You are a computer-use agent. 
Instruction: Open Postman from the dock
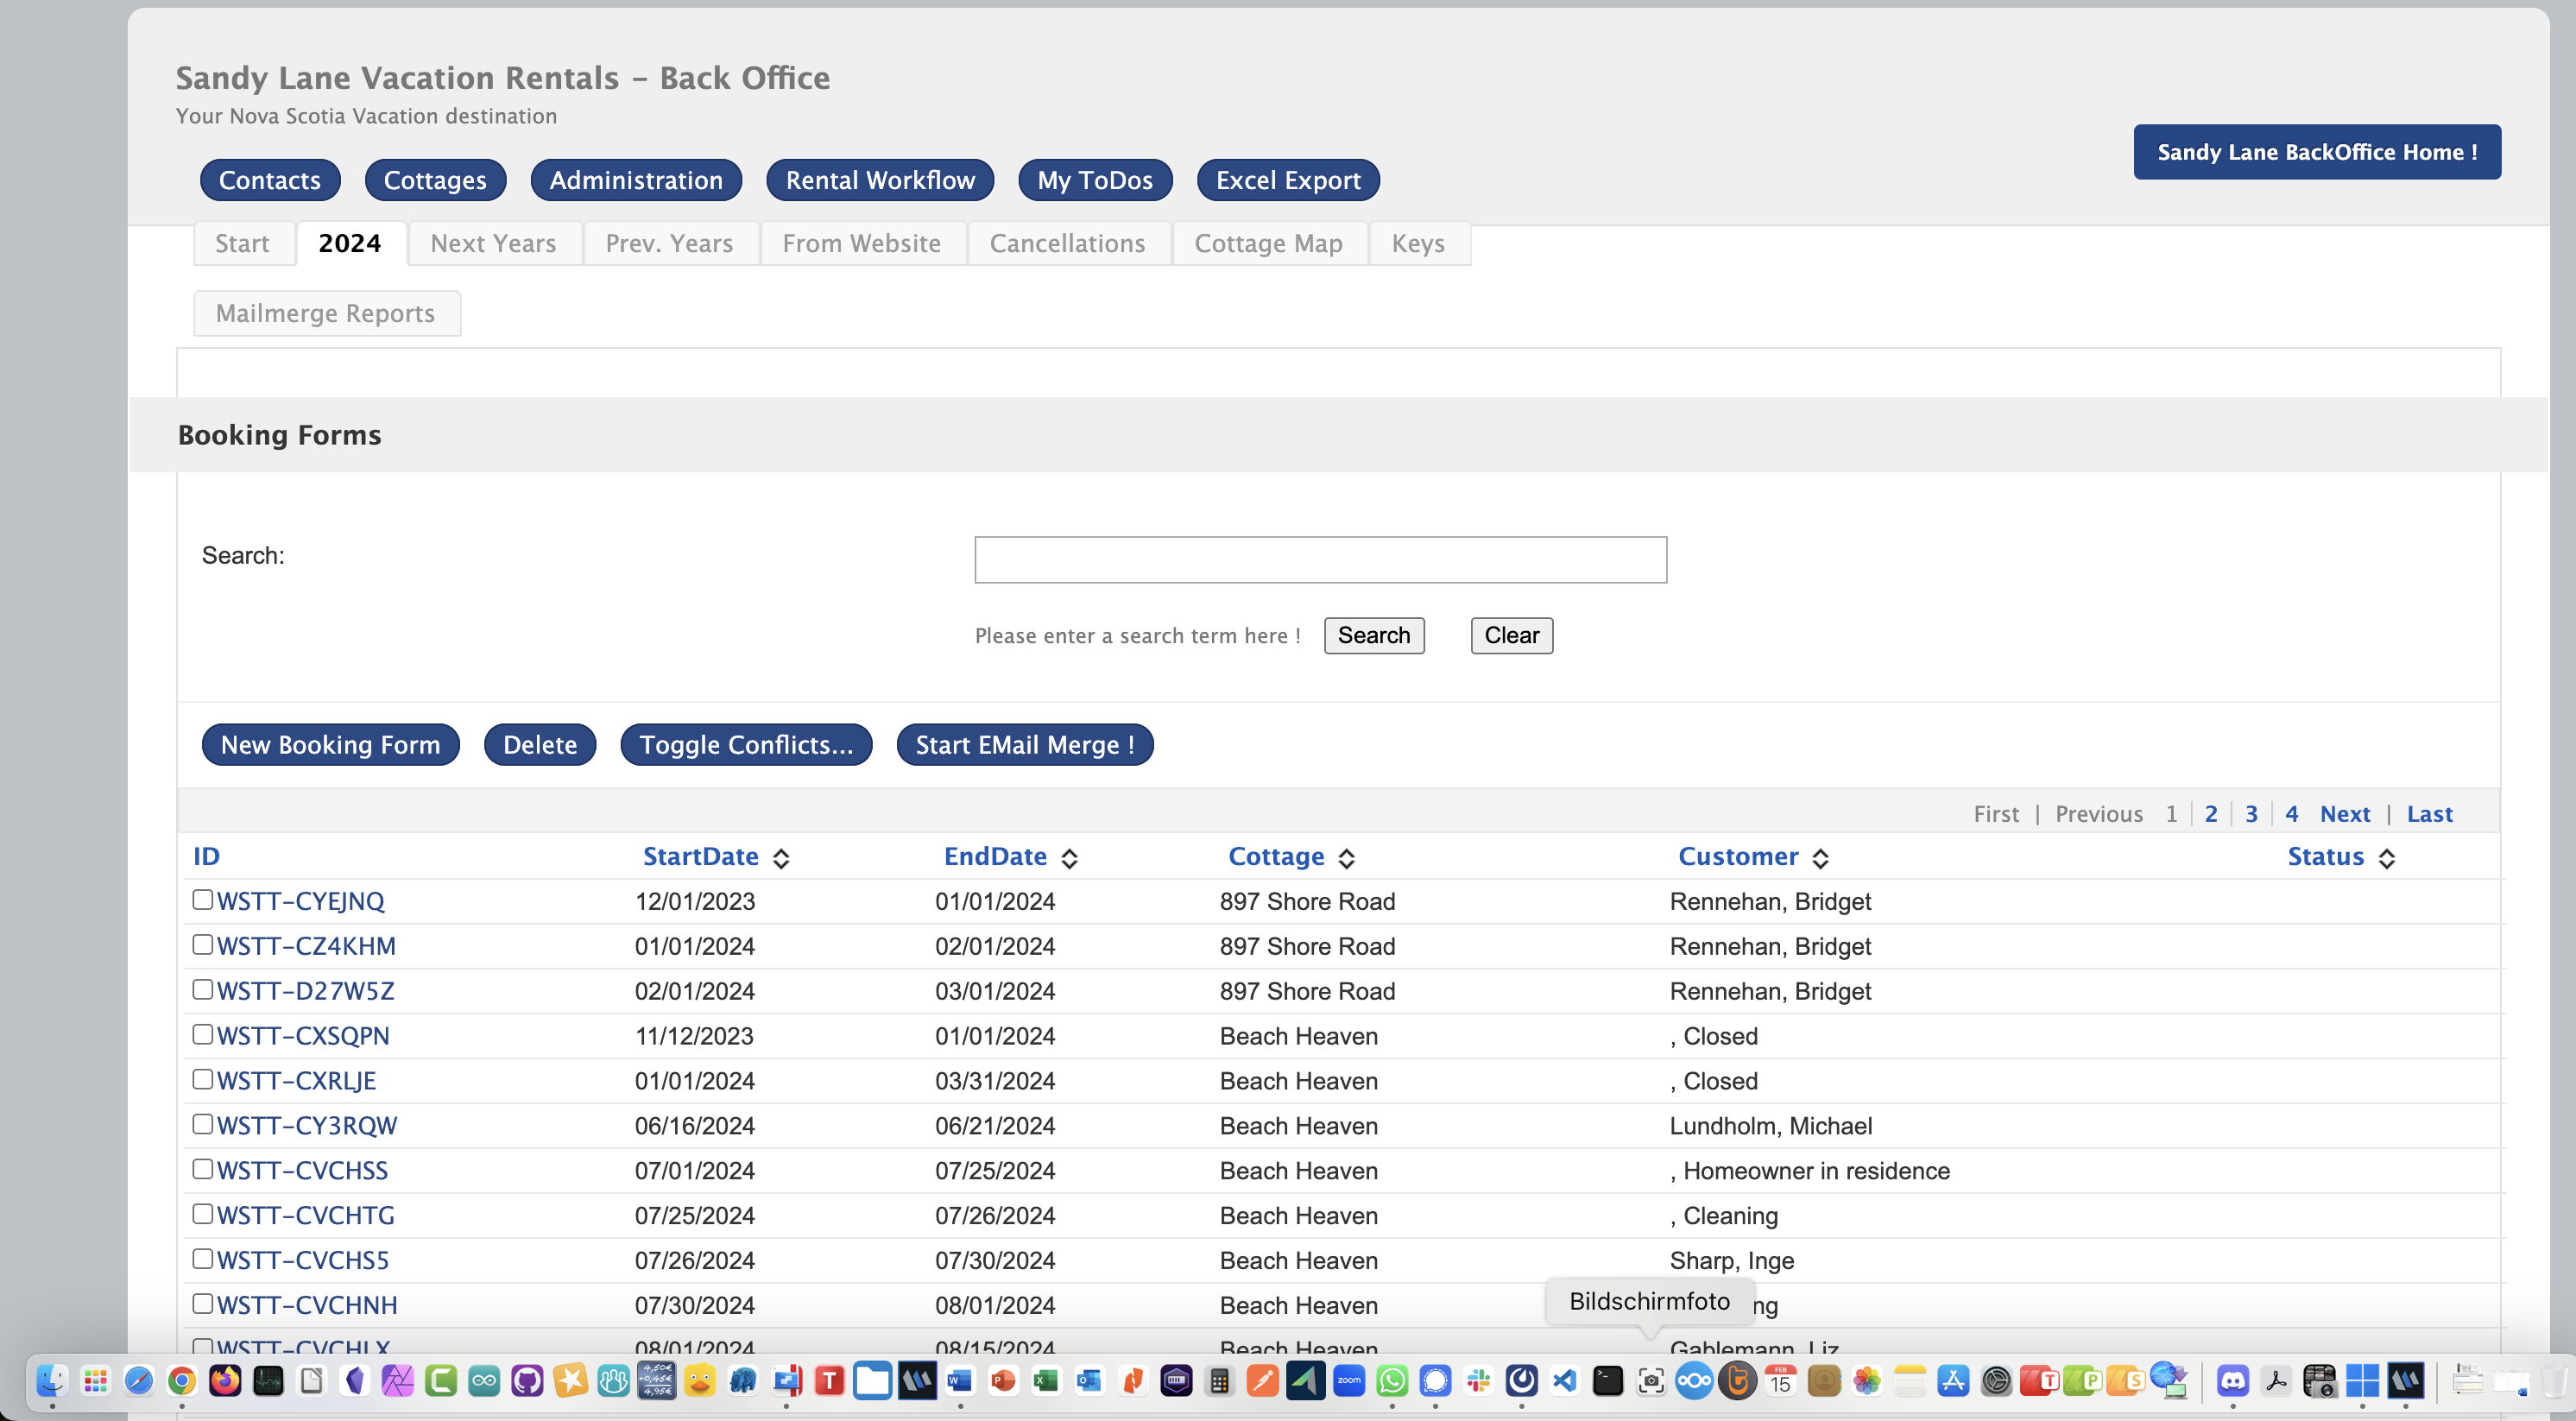click(1262, 1381)
